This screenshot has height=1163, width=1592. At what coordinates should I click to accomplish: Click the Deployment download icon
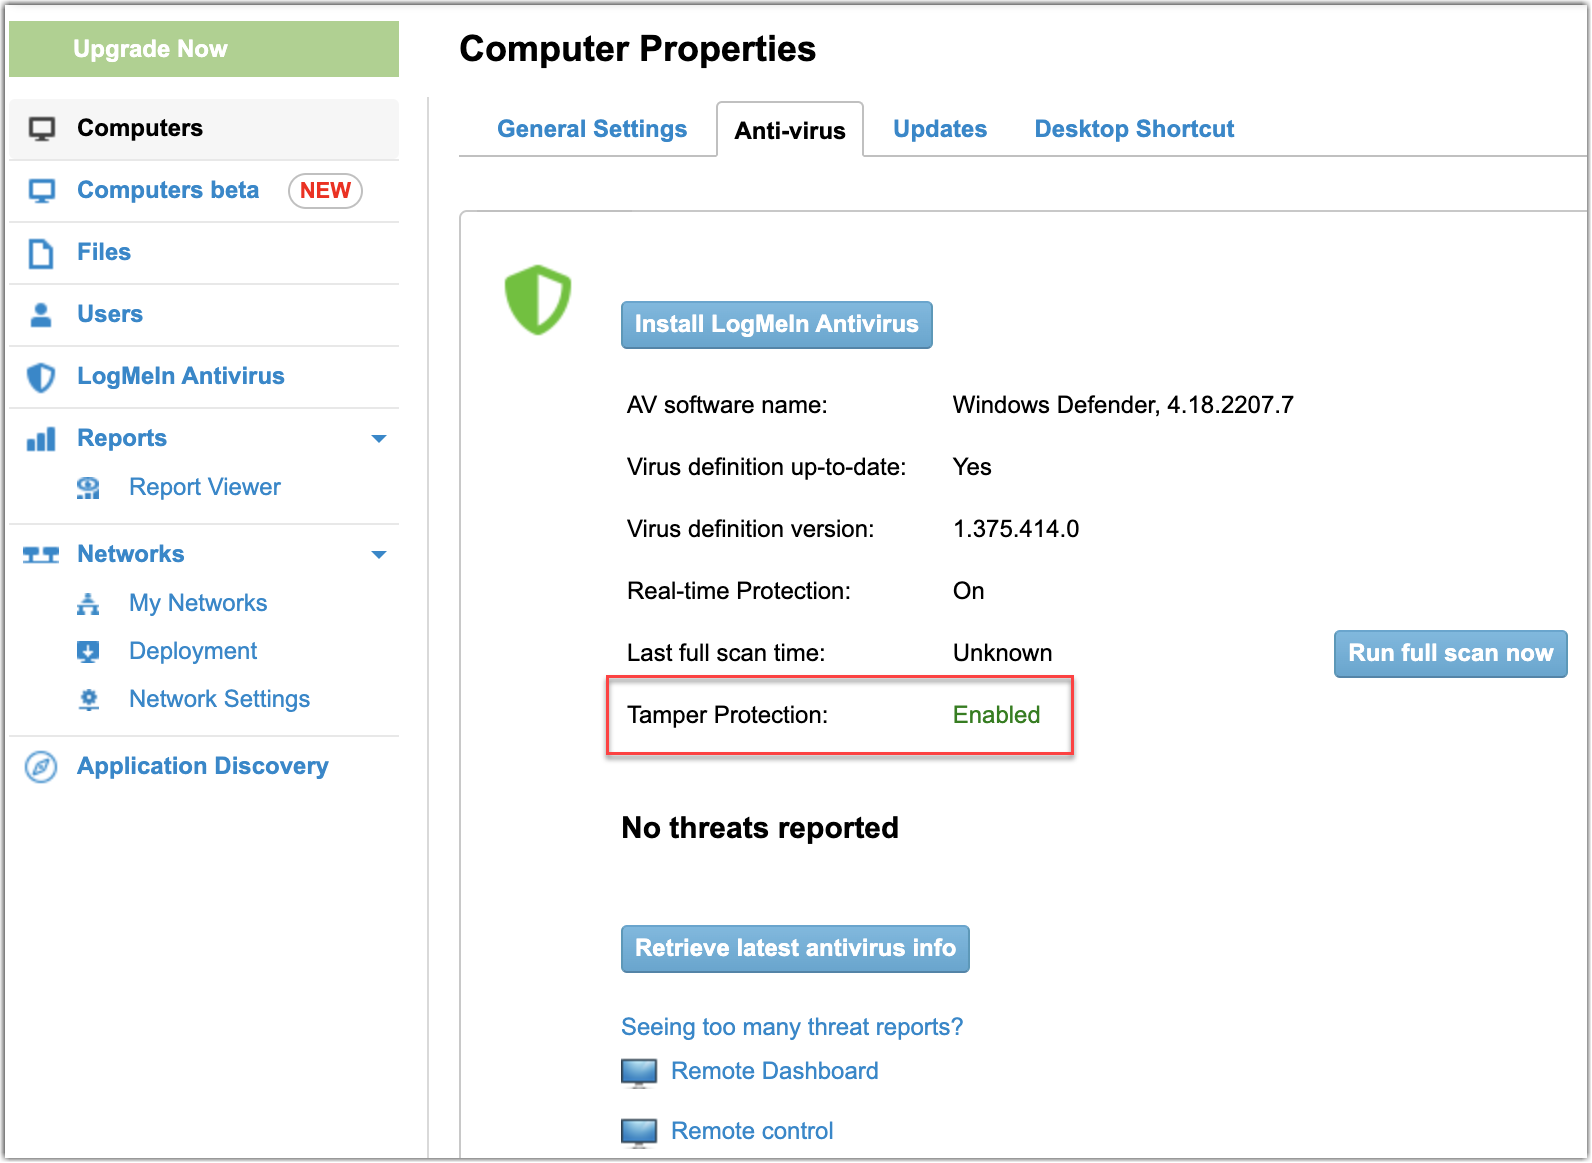(89, 652)
